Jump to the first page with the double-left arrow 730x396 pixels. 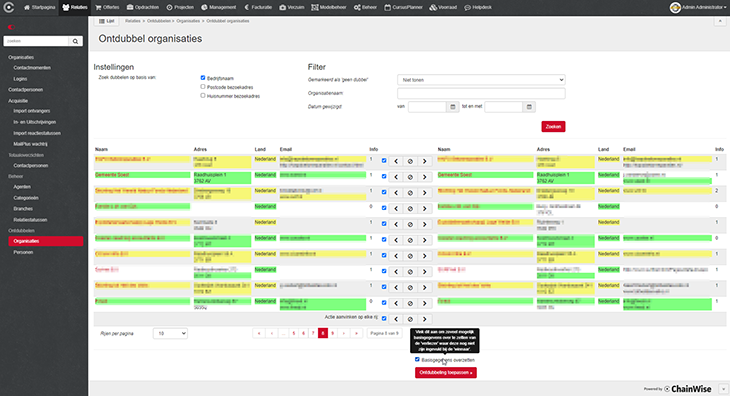click(259, 333)
